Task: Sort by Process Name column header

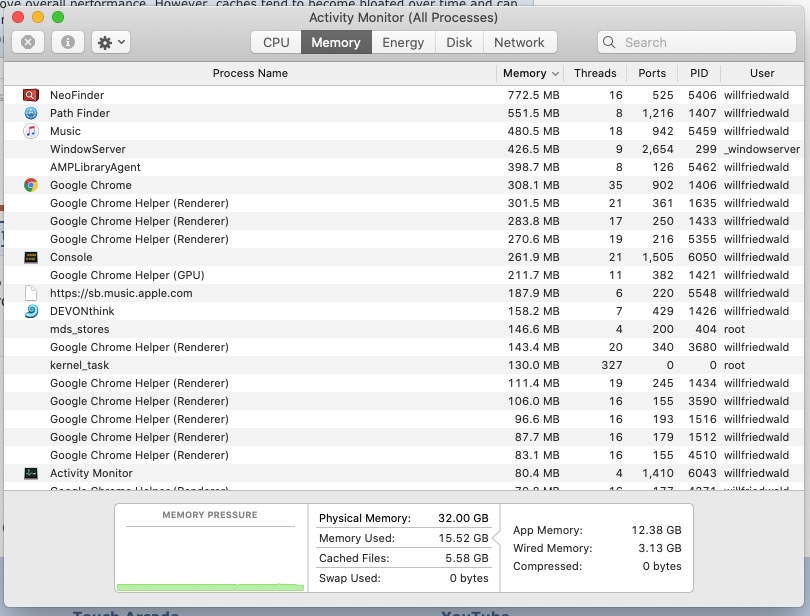Action: pyautogui.click(x=250, y=73)
